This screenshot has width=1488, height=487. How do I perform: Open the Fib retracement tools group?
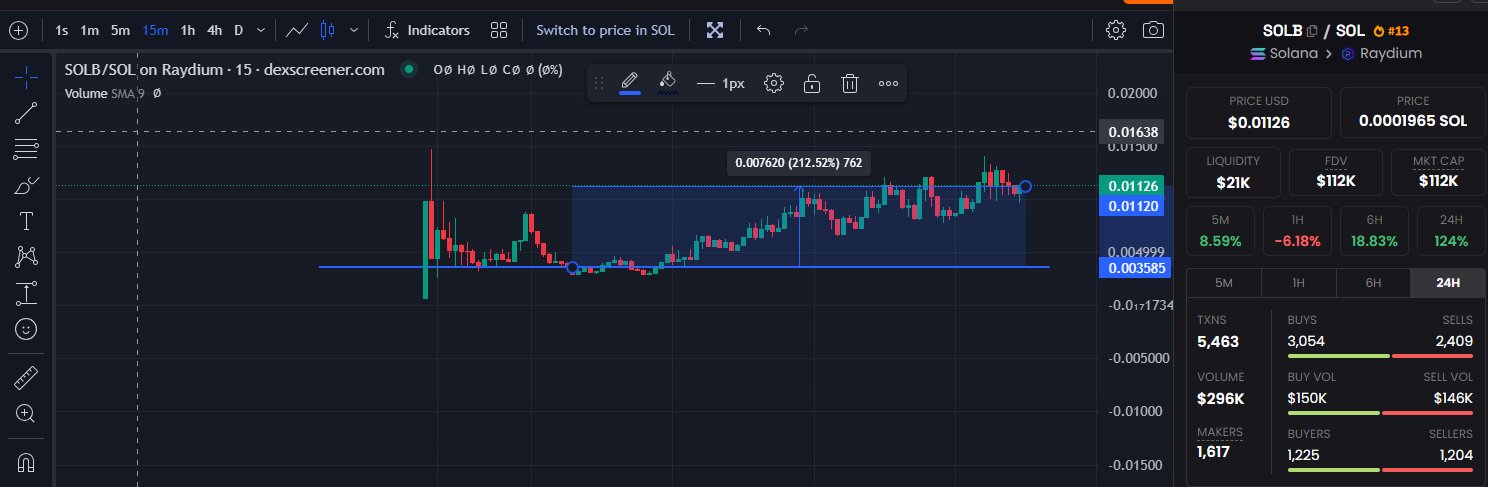[26, 149]
